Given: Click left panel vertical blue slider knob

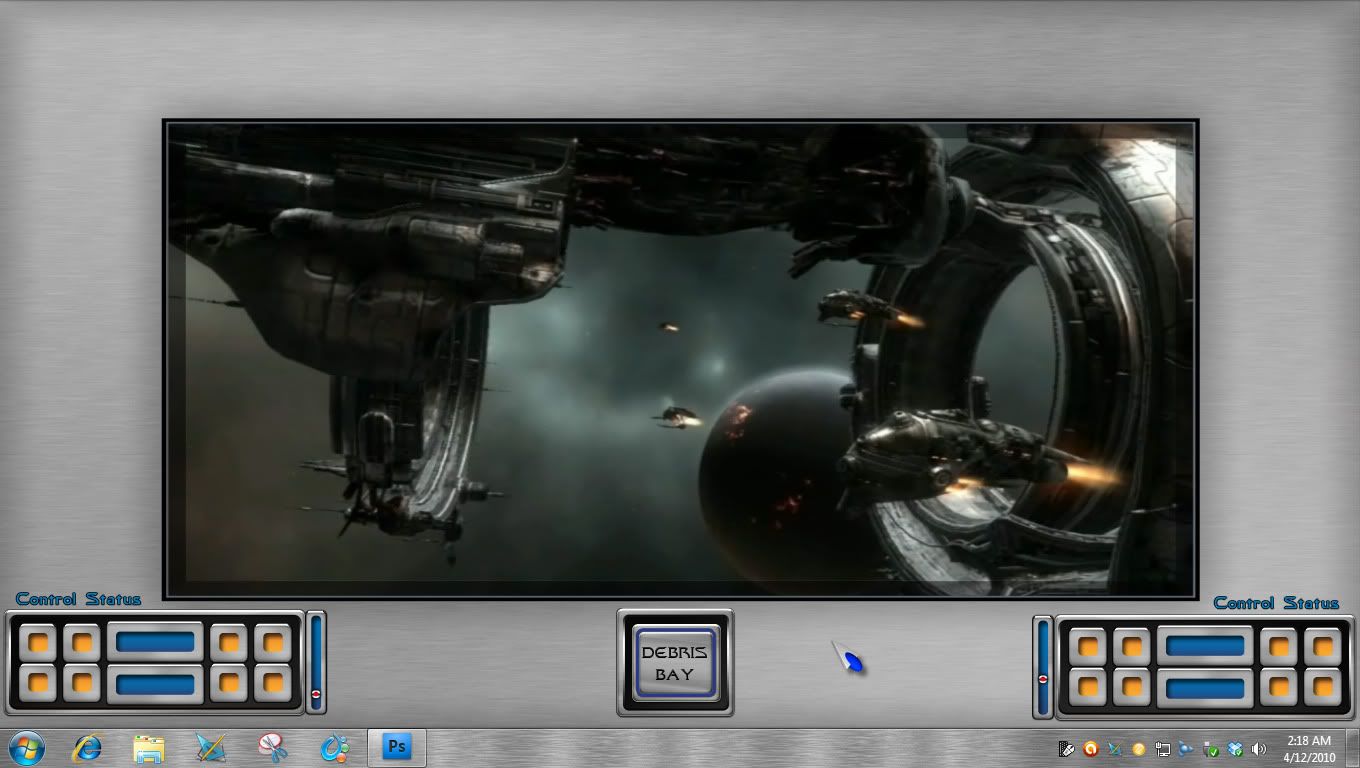Looking at the screenshot, I should tap(316, 693).
